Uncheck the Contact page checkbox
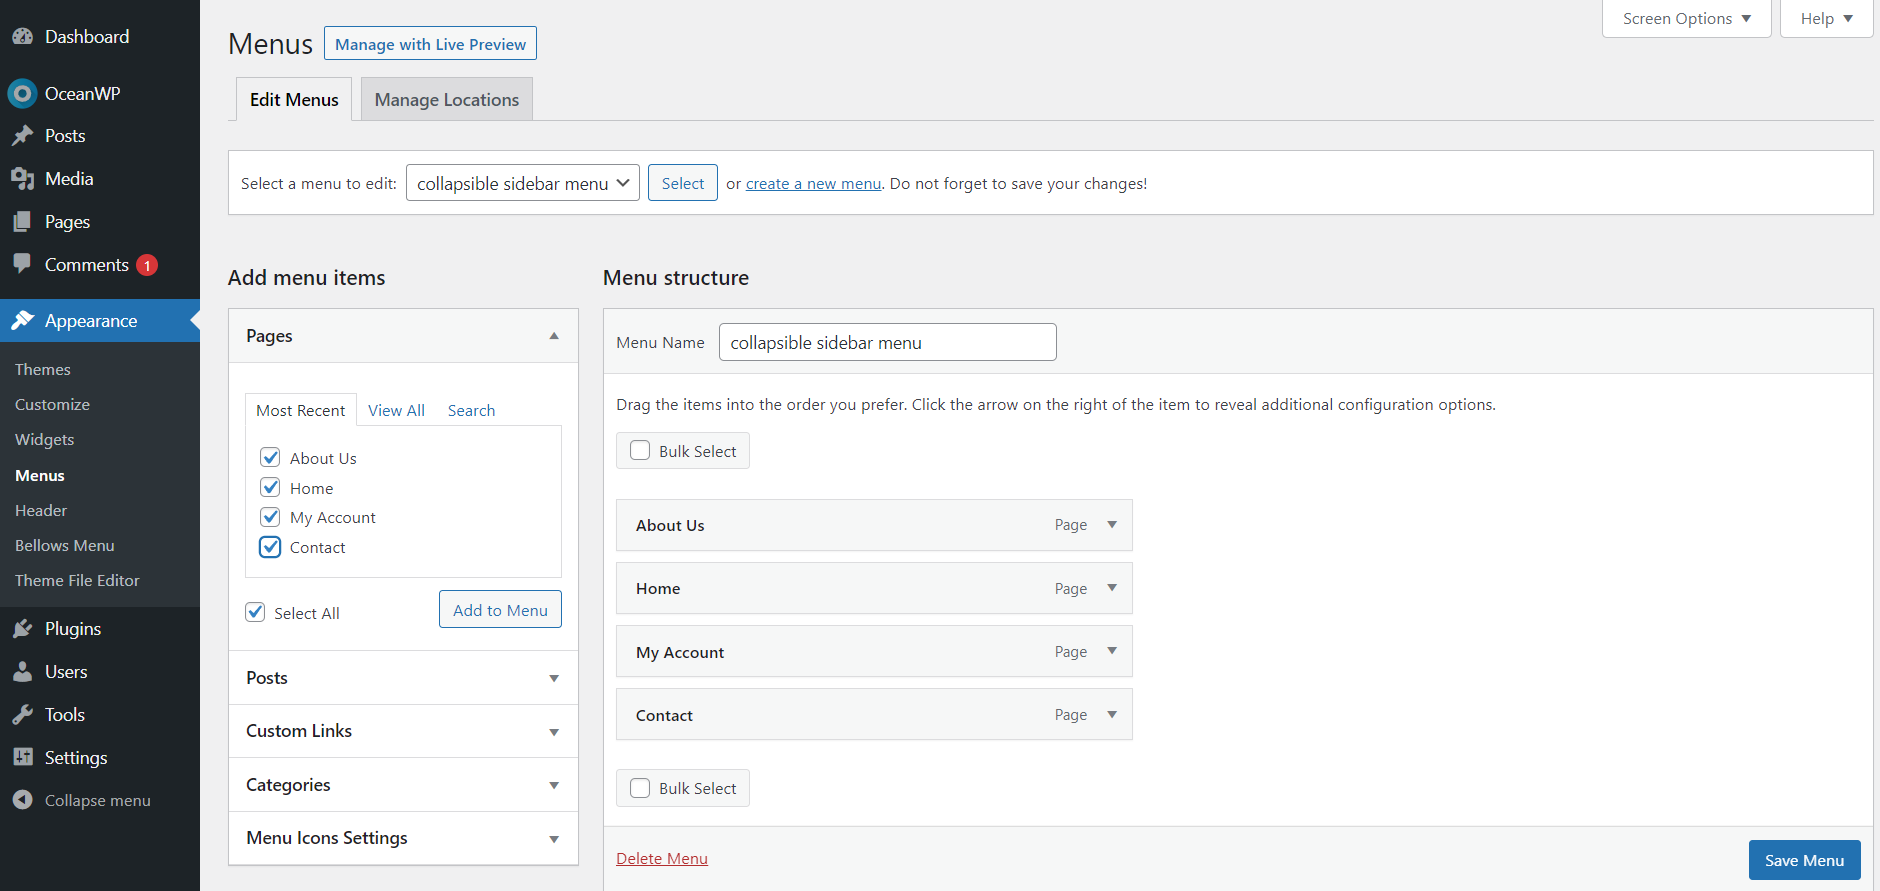 pos(270,547)
